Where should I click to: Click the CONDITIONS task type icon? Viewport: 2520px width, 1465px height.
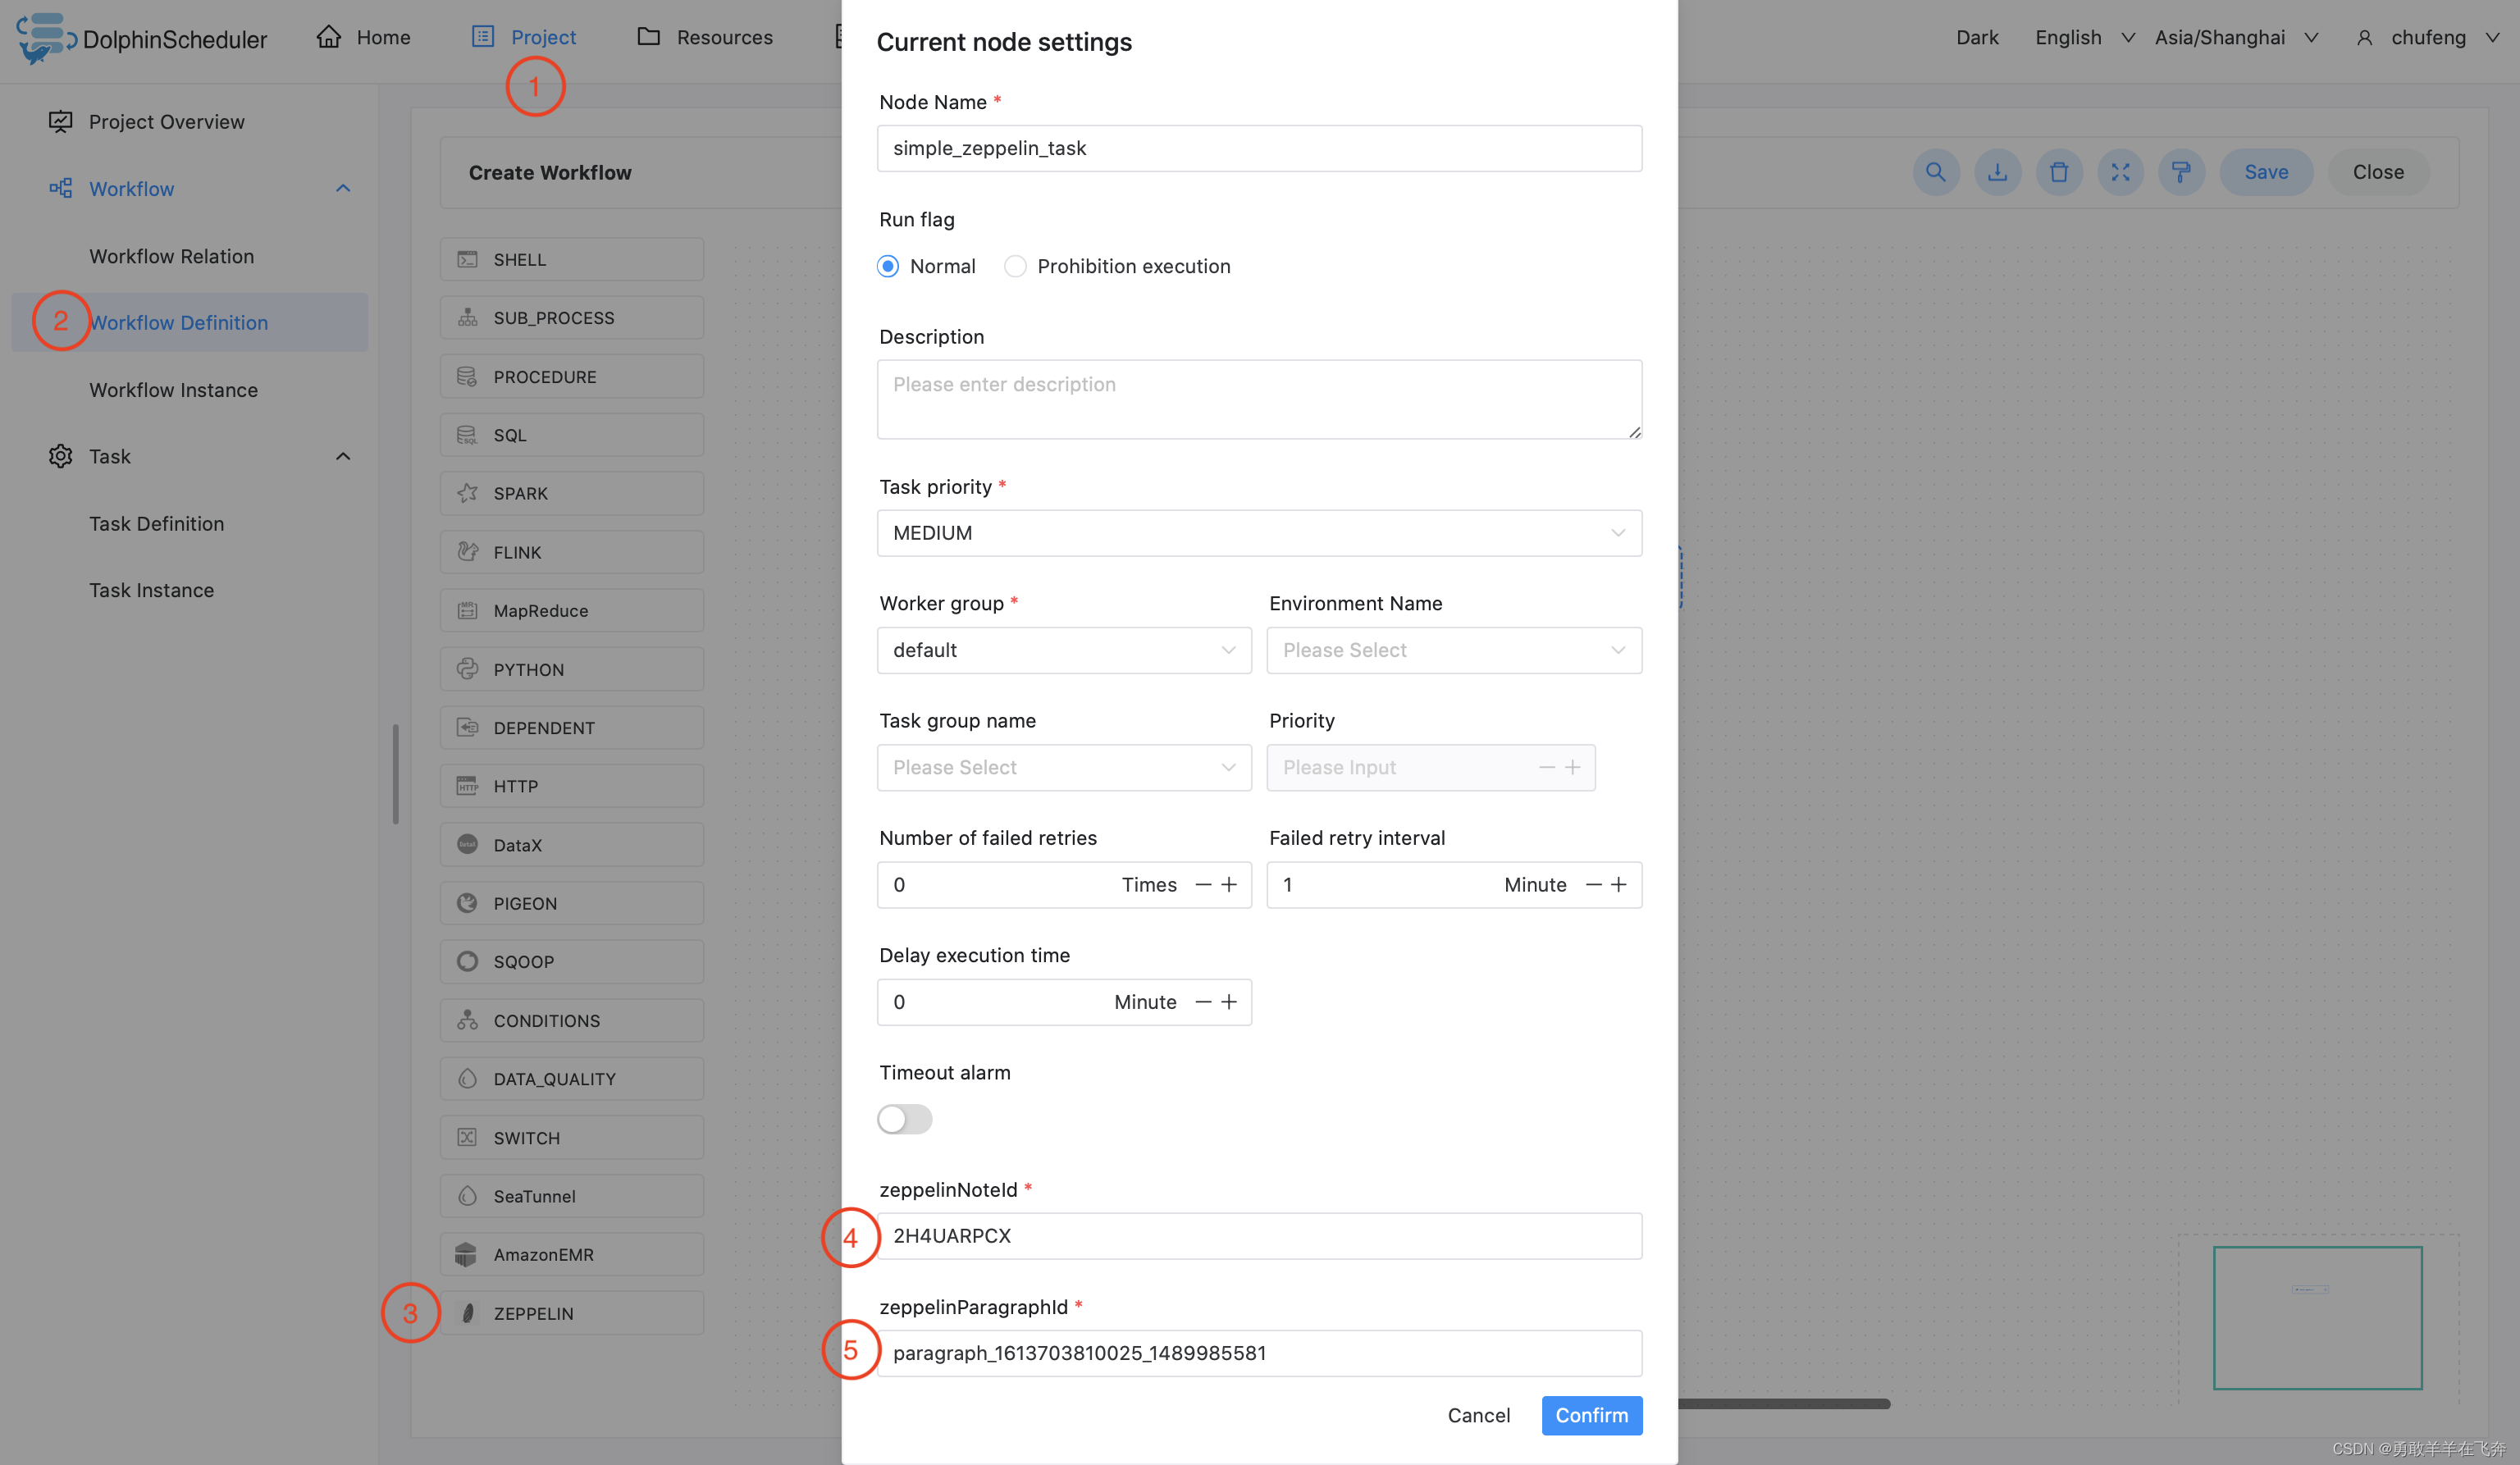point(468,1020)
